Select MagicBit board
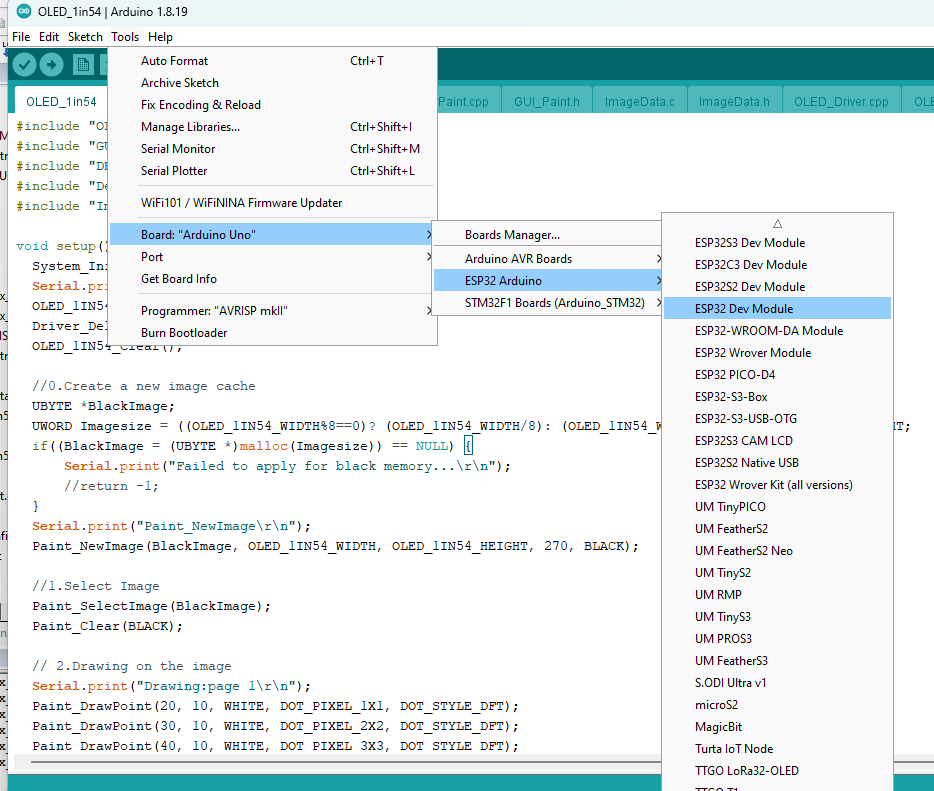Screen dimensions: 934x791 (777, 727)
